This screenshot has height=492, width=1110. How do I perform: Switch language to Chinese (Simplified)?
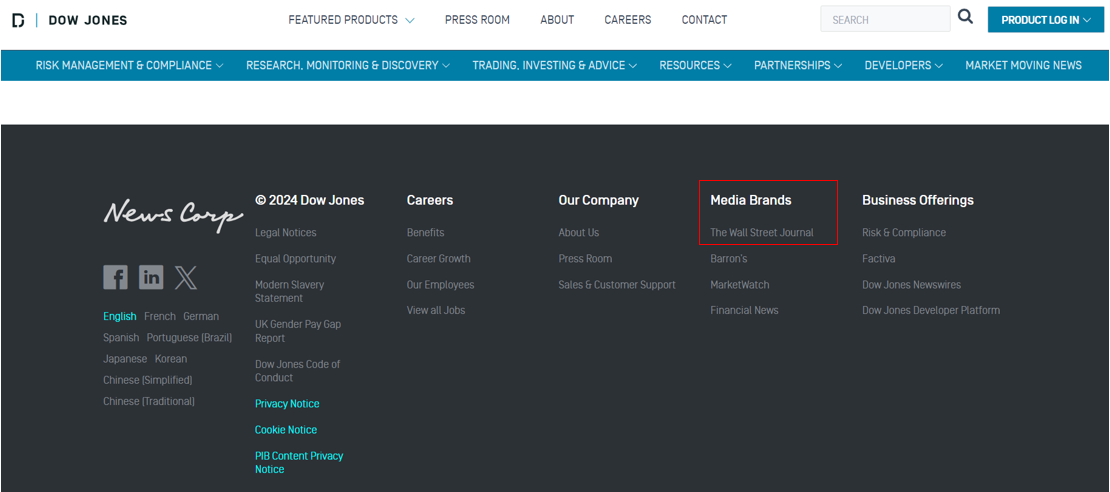point(147,380)
